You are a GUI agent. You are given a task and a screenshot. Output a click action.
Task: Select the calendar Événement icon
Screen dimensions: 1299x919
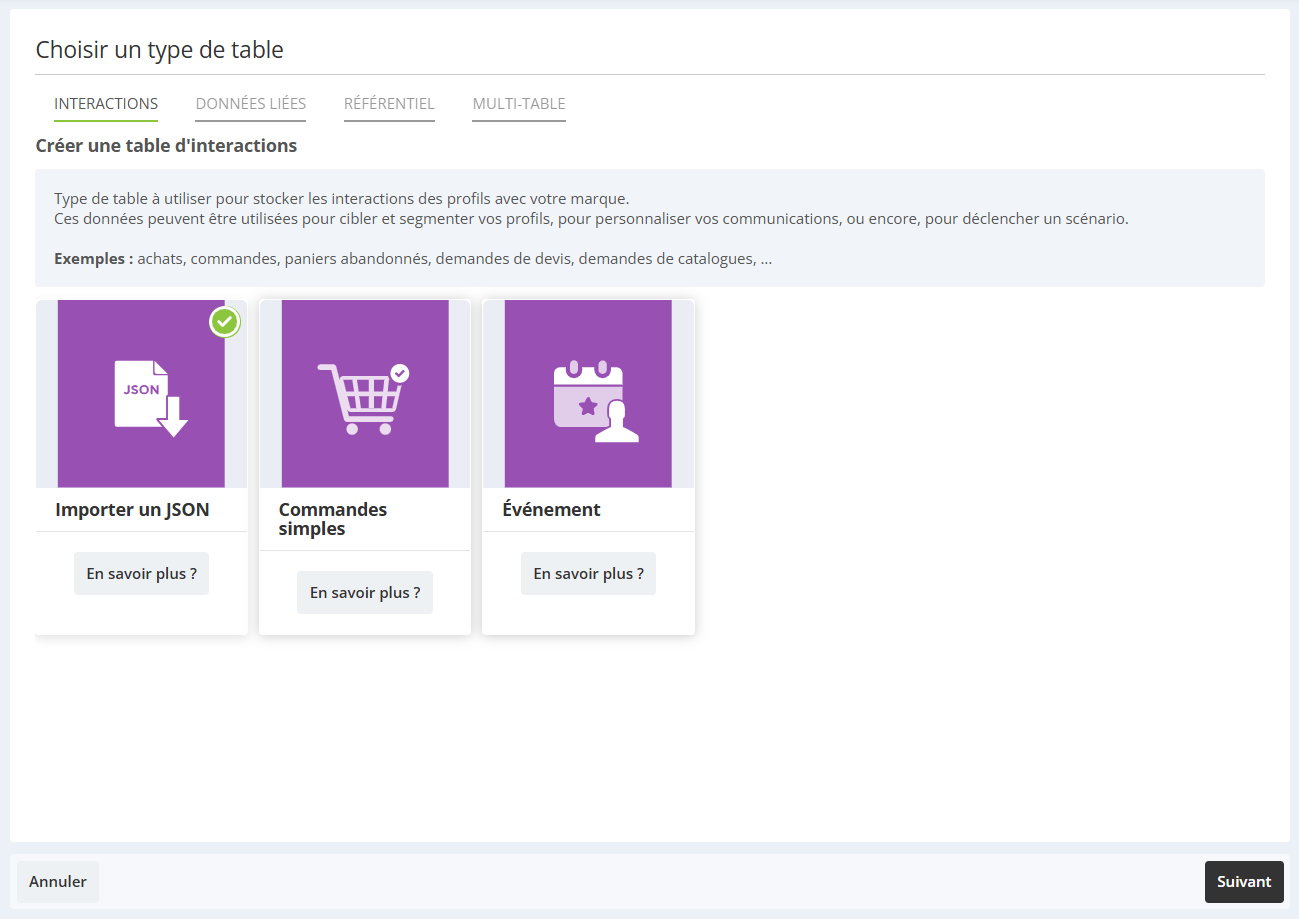pos(596,401)
